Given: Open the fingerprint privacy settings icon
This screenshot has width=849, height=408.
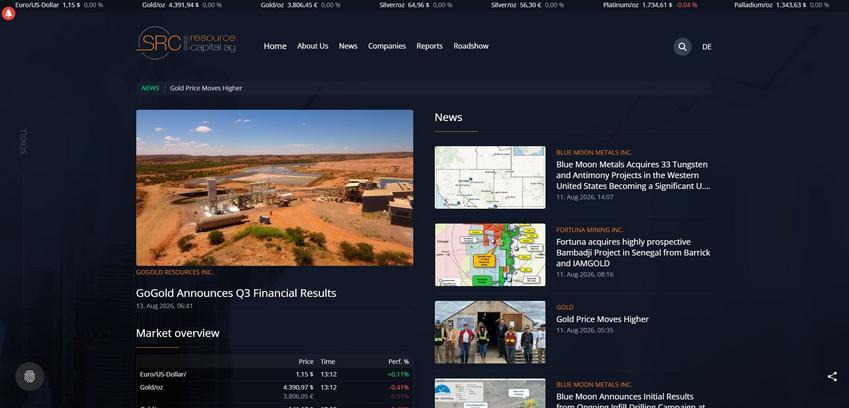Looking at the screenshot, I should [x=30, y=376].
